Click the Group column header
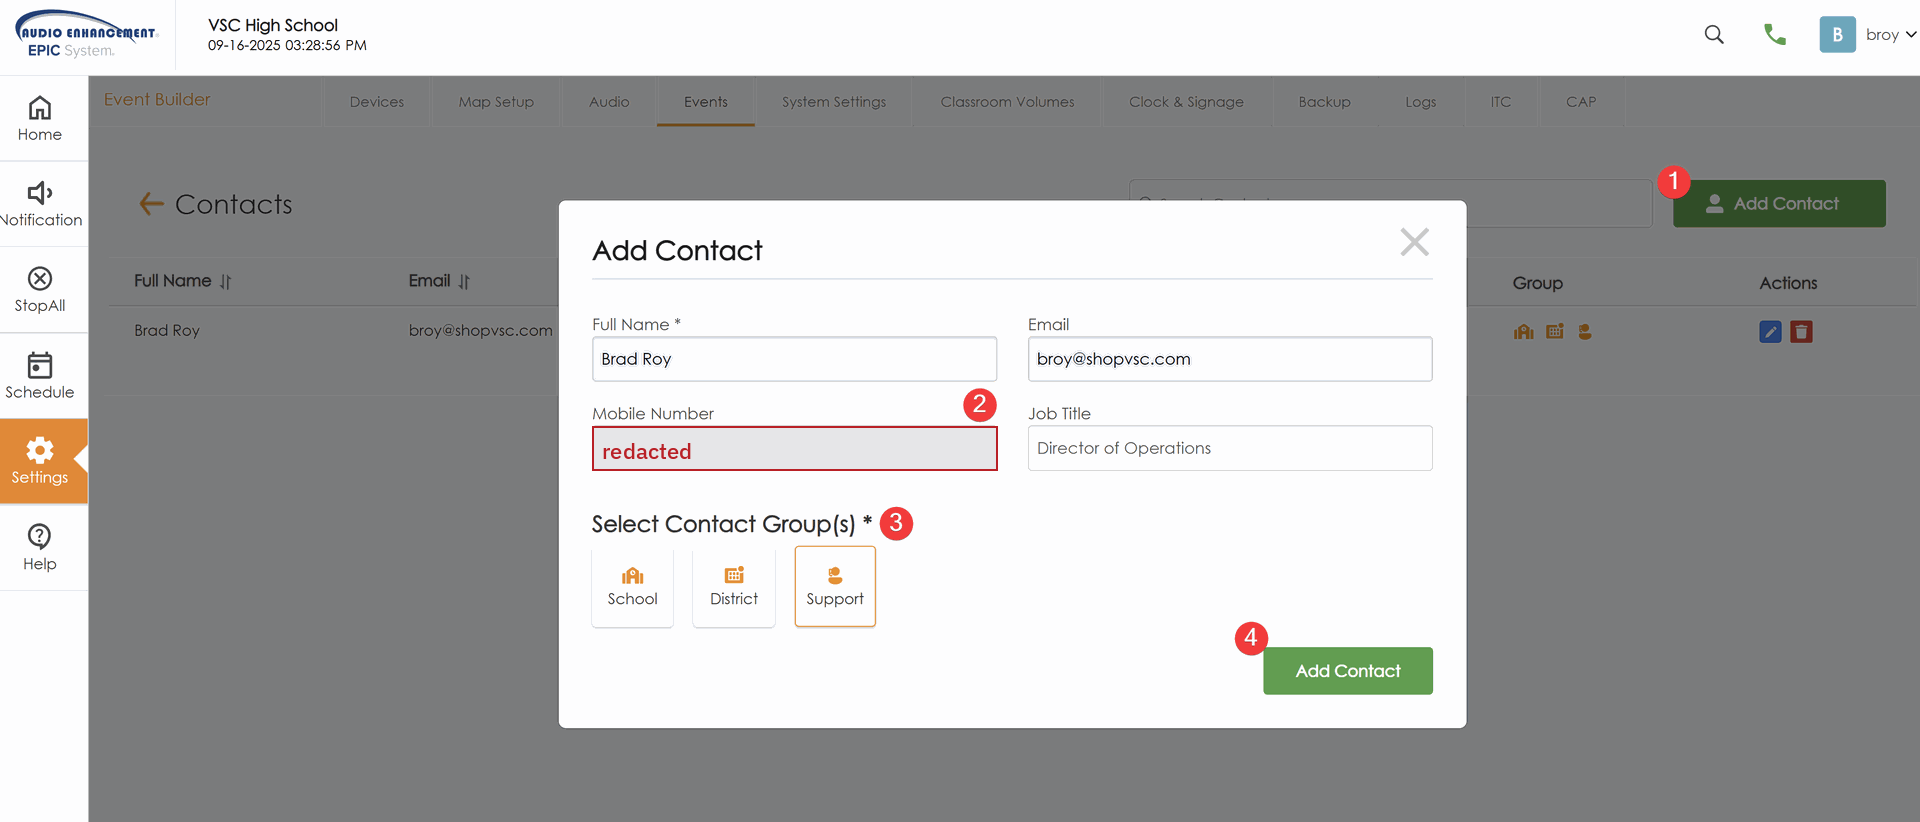This screenshot has height=822, width=1920. (1537, 283)
